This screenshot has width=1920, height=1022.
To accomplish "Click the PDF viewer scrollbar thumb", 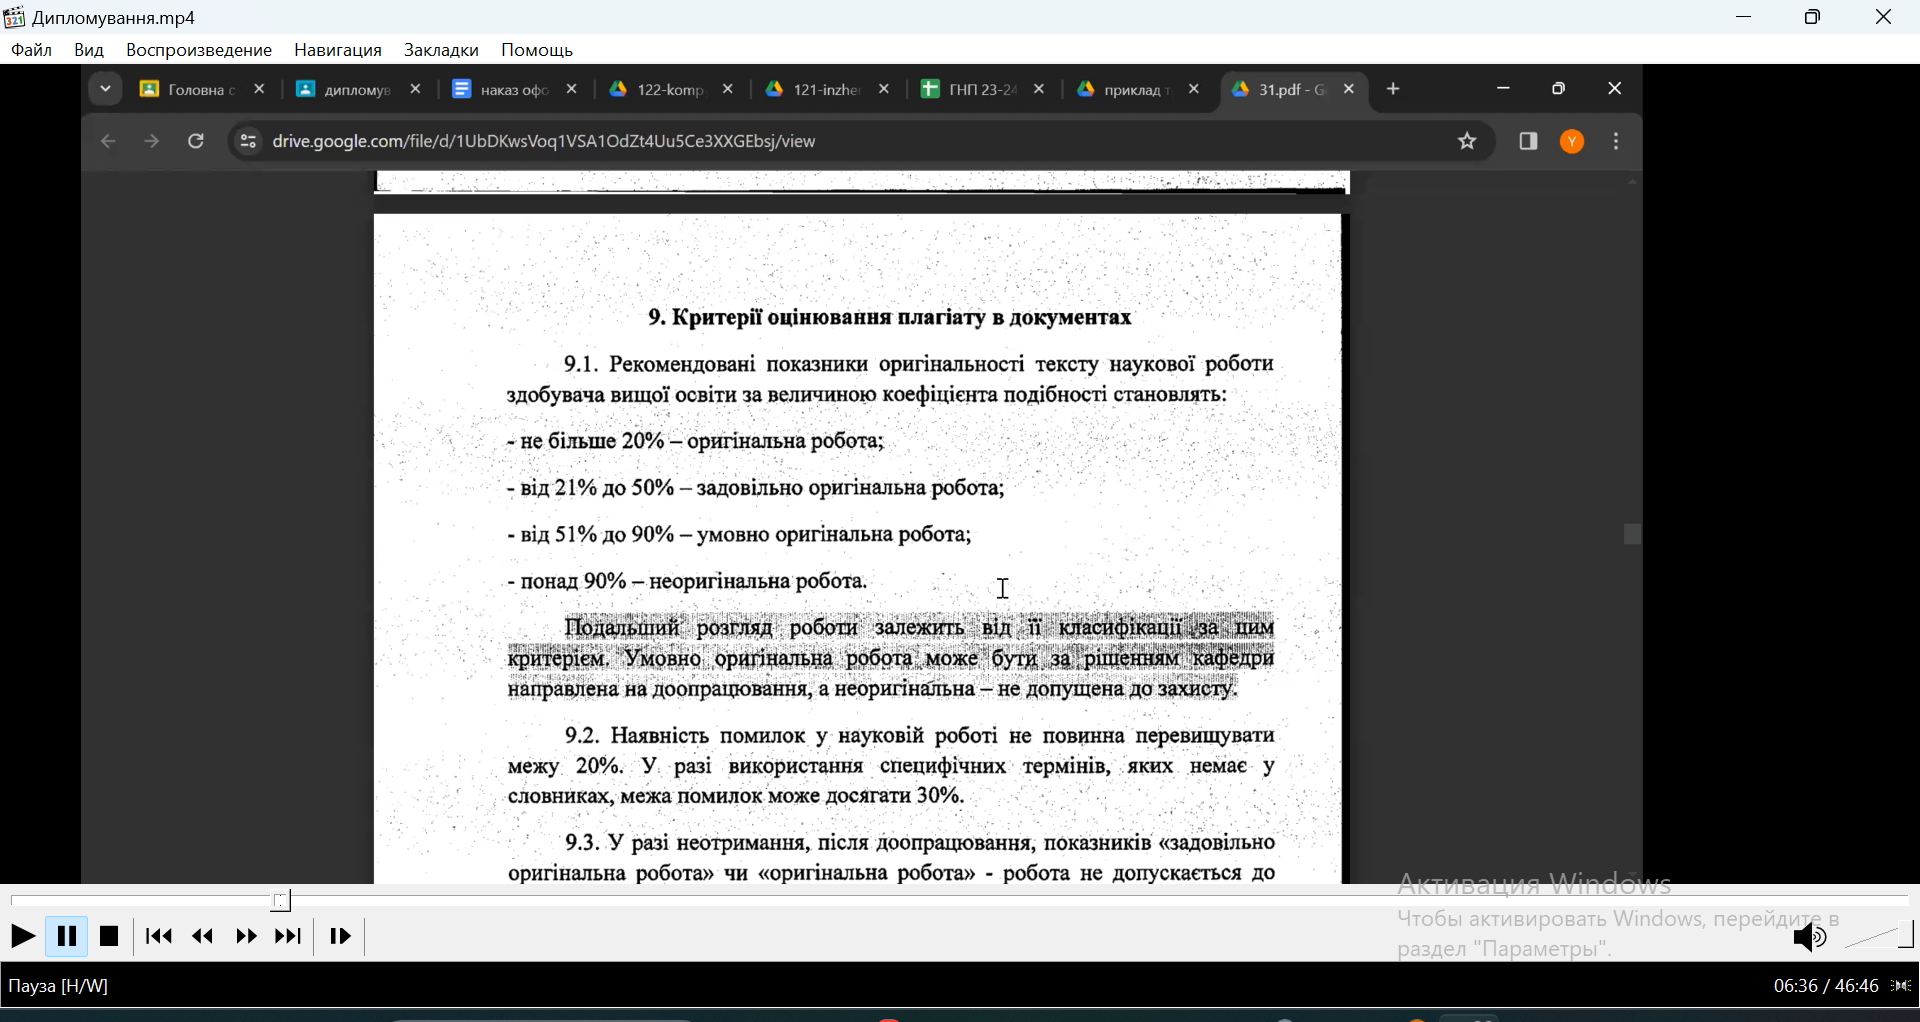I will [1634, 534].
